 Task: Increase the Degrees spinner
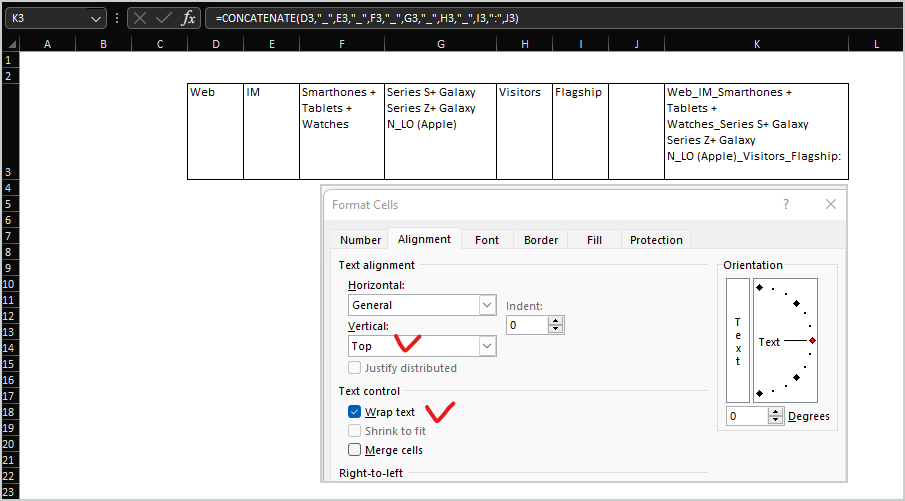pos(776,412)
